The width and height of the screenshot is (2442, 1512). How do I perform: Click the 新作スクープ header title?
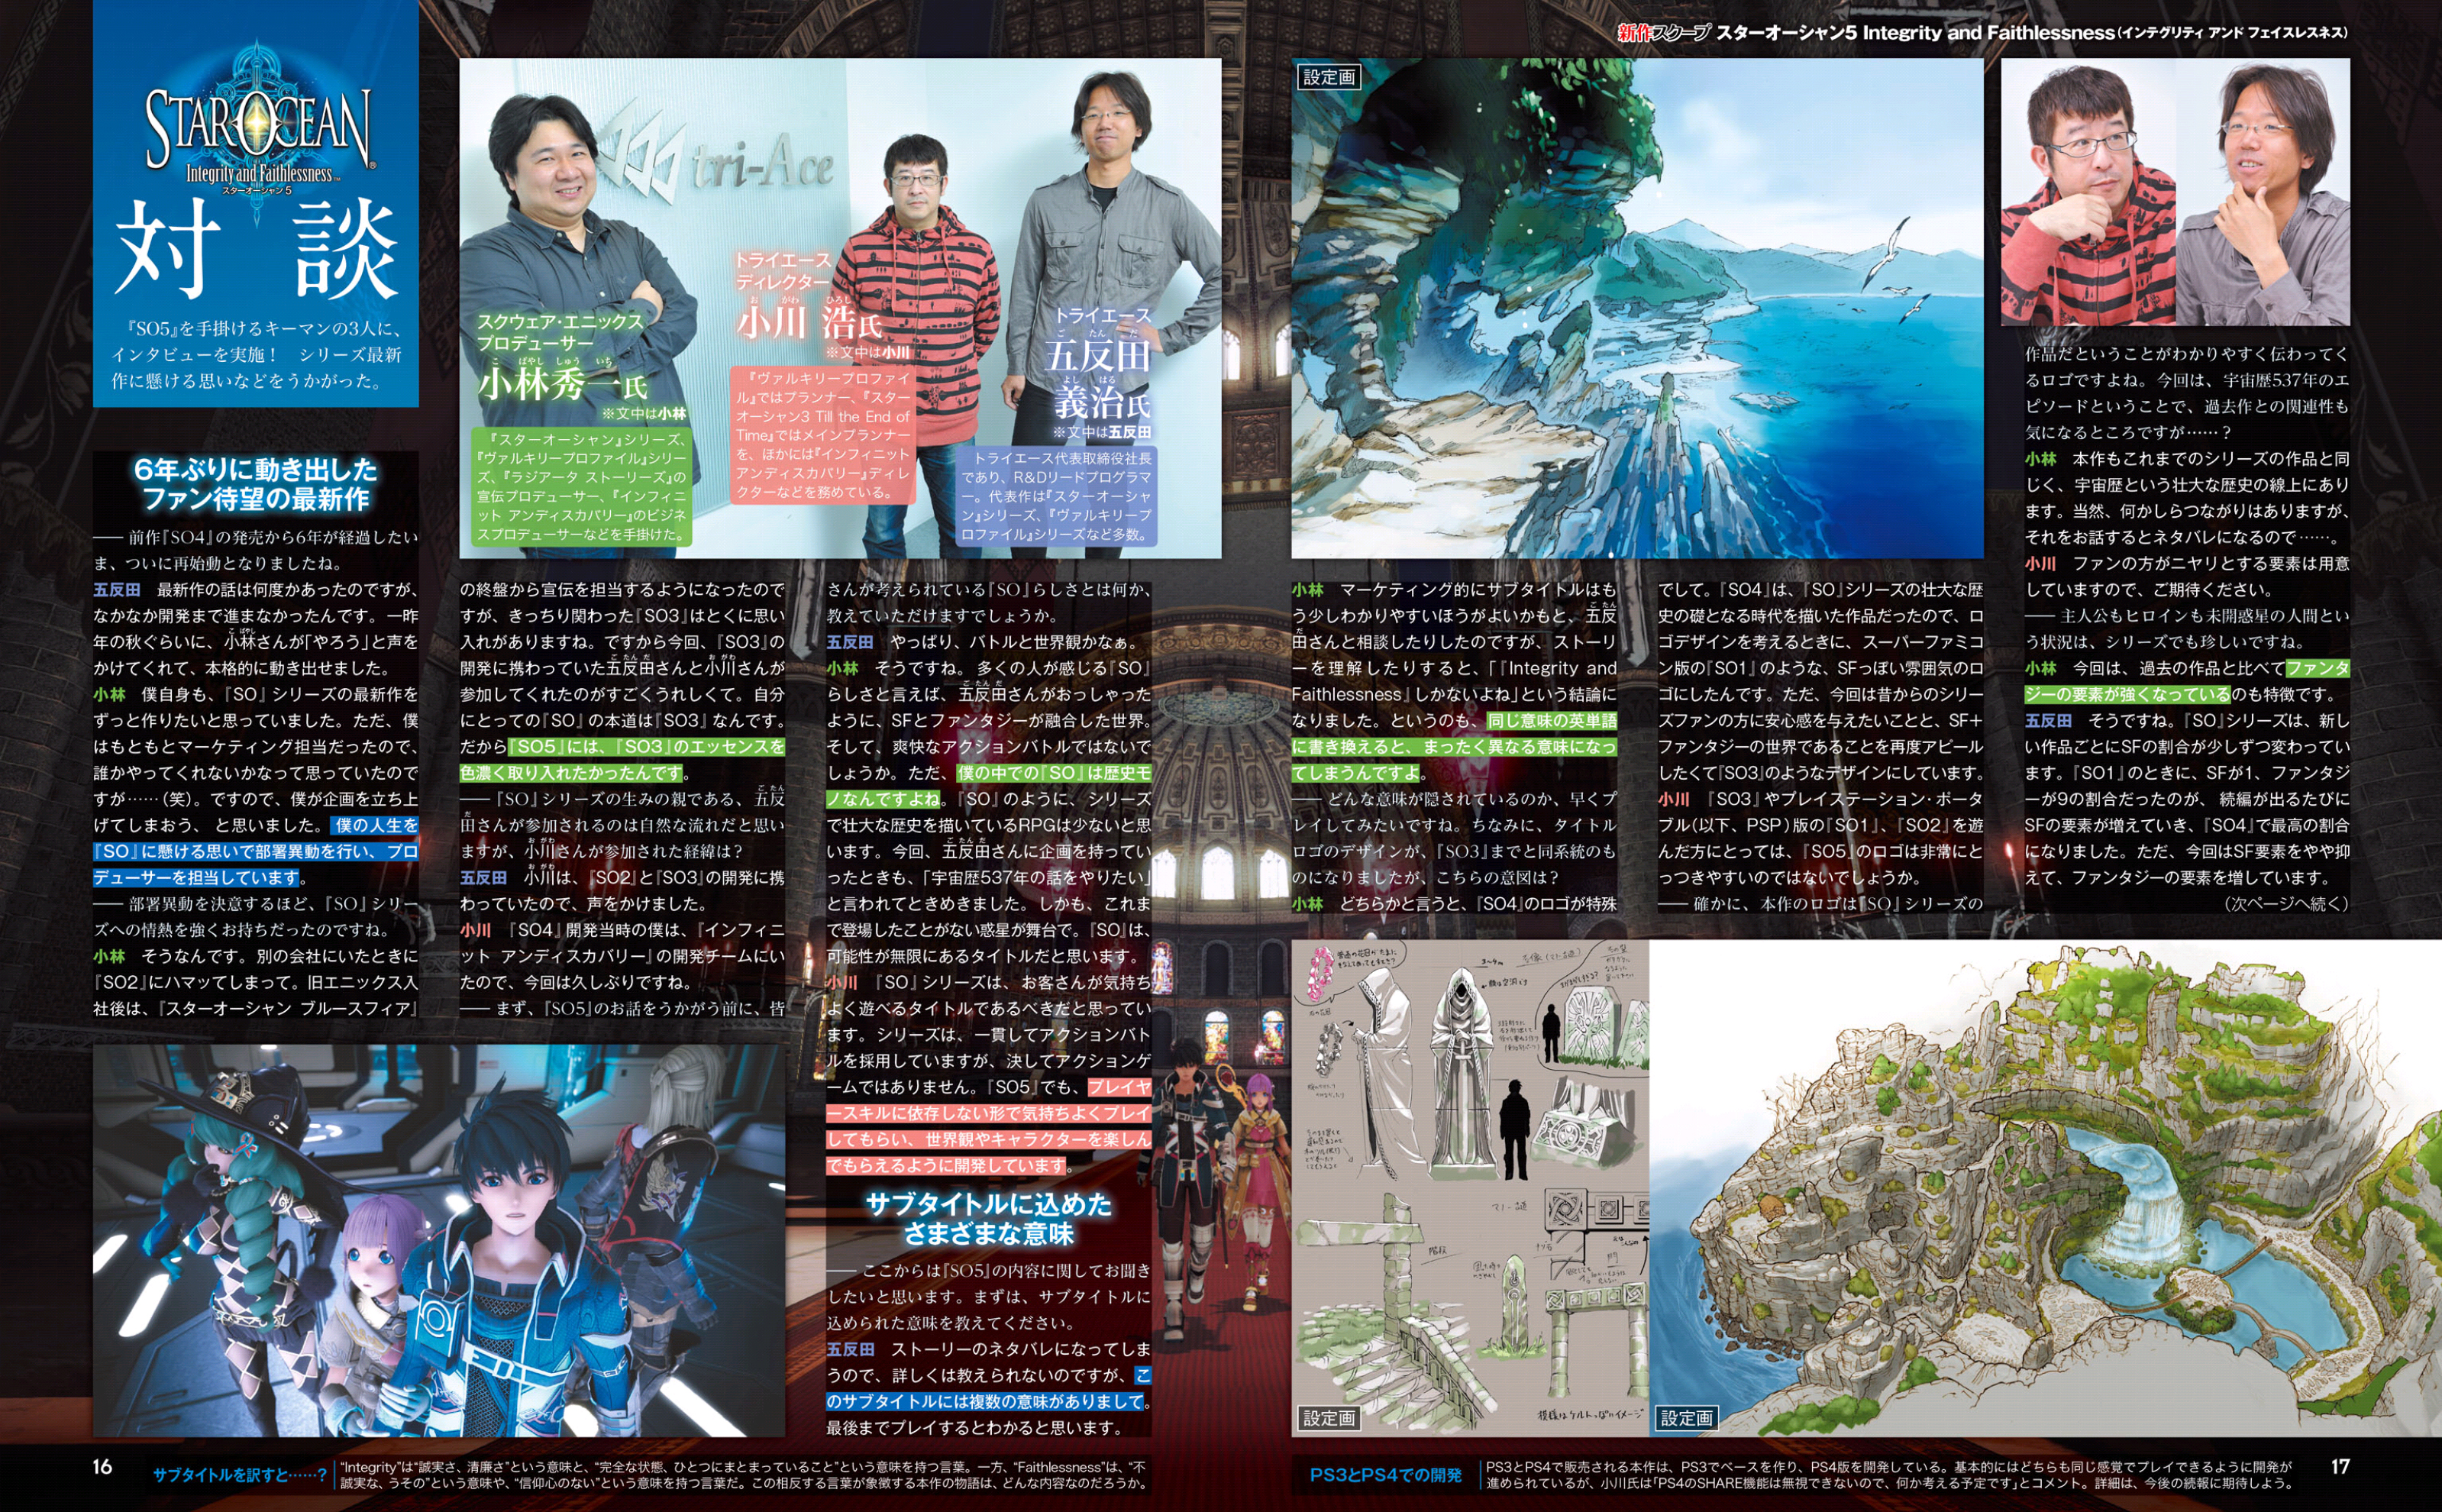point(1664,33)
